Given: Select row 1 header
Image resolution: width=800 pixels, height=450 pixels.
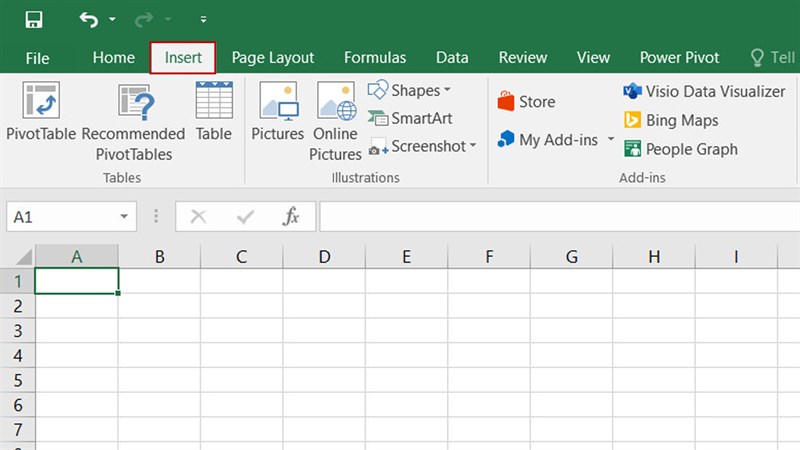Looking at the screenshot, I should (x=18, y=281).
